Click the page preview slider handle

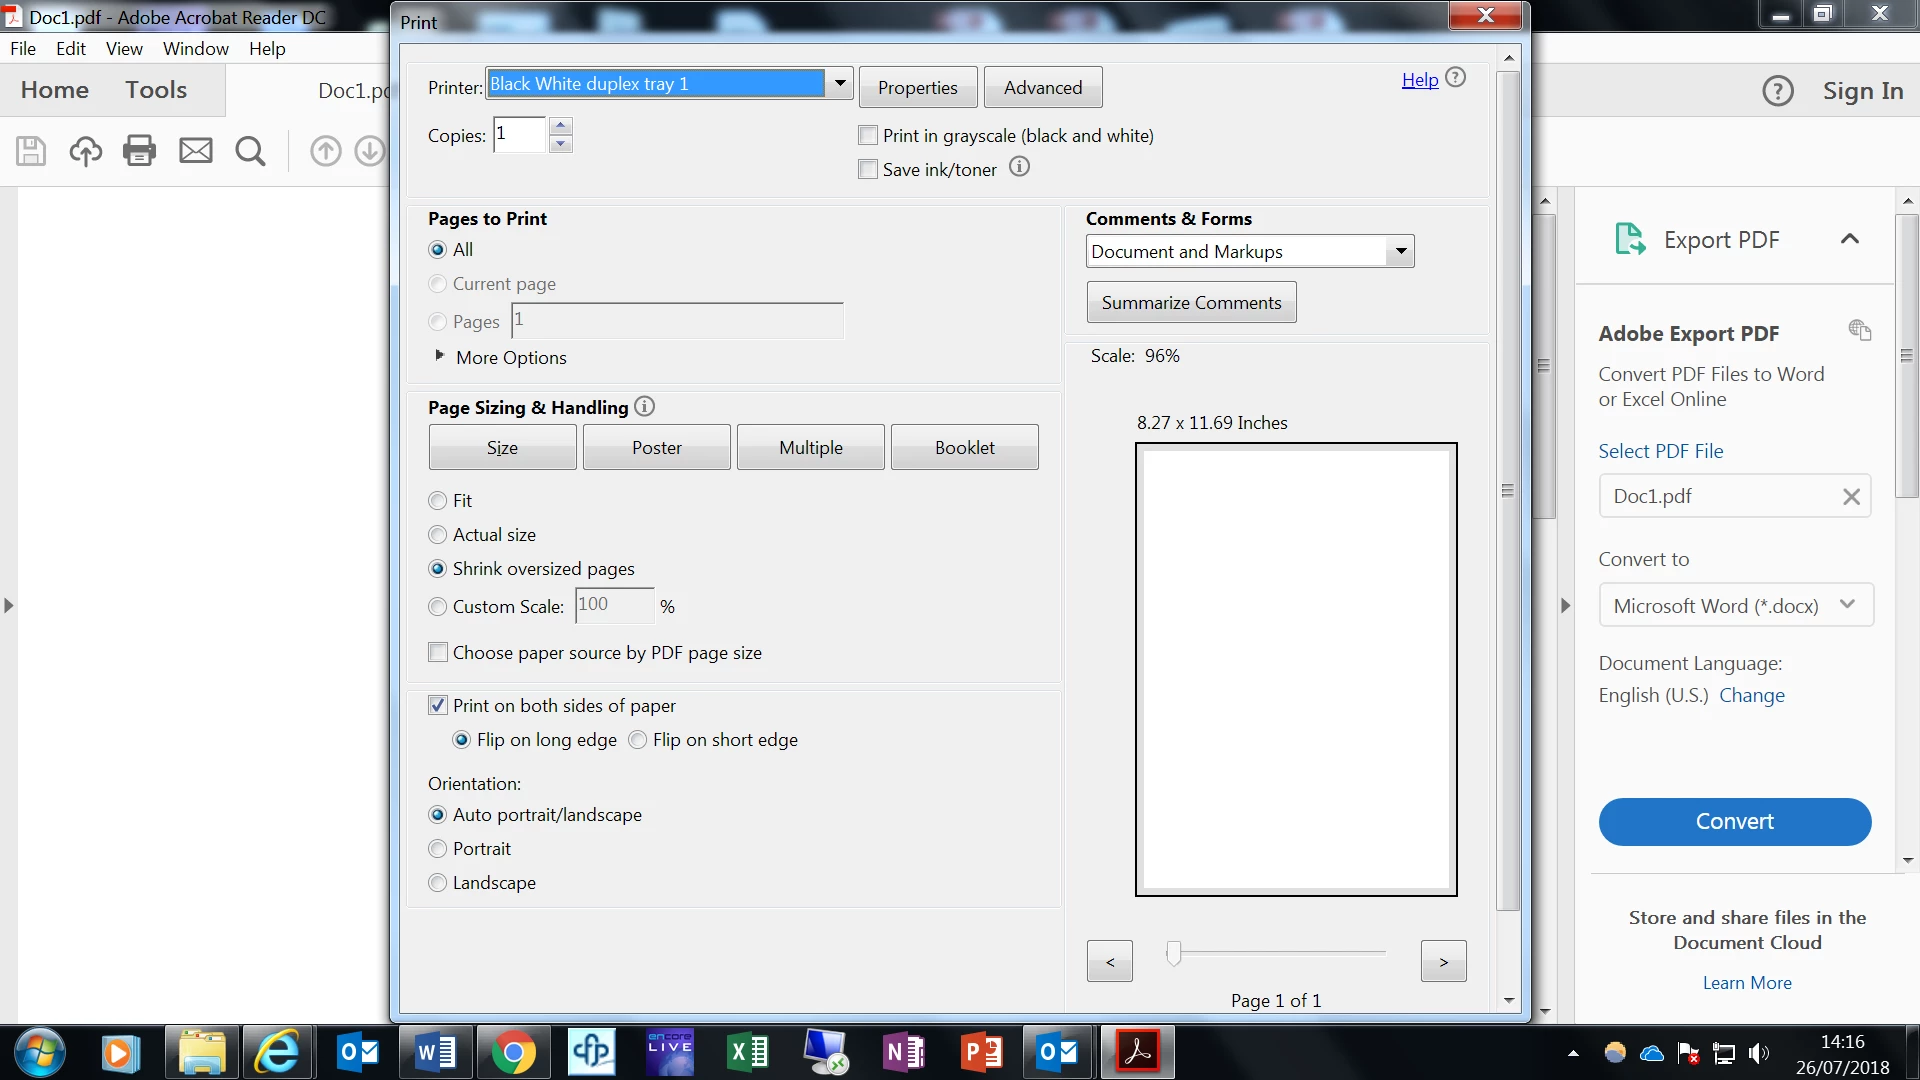pos(1174,953)
